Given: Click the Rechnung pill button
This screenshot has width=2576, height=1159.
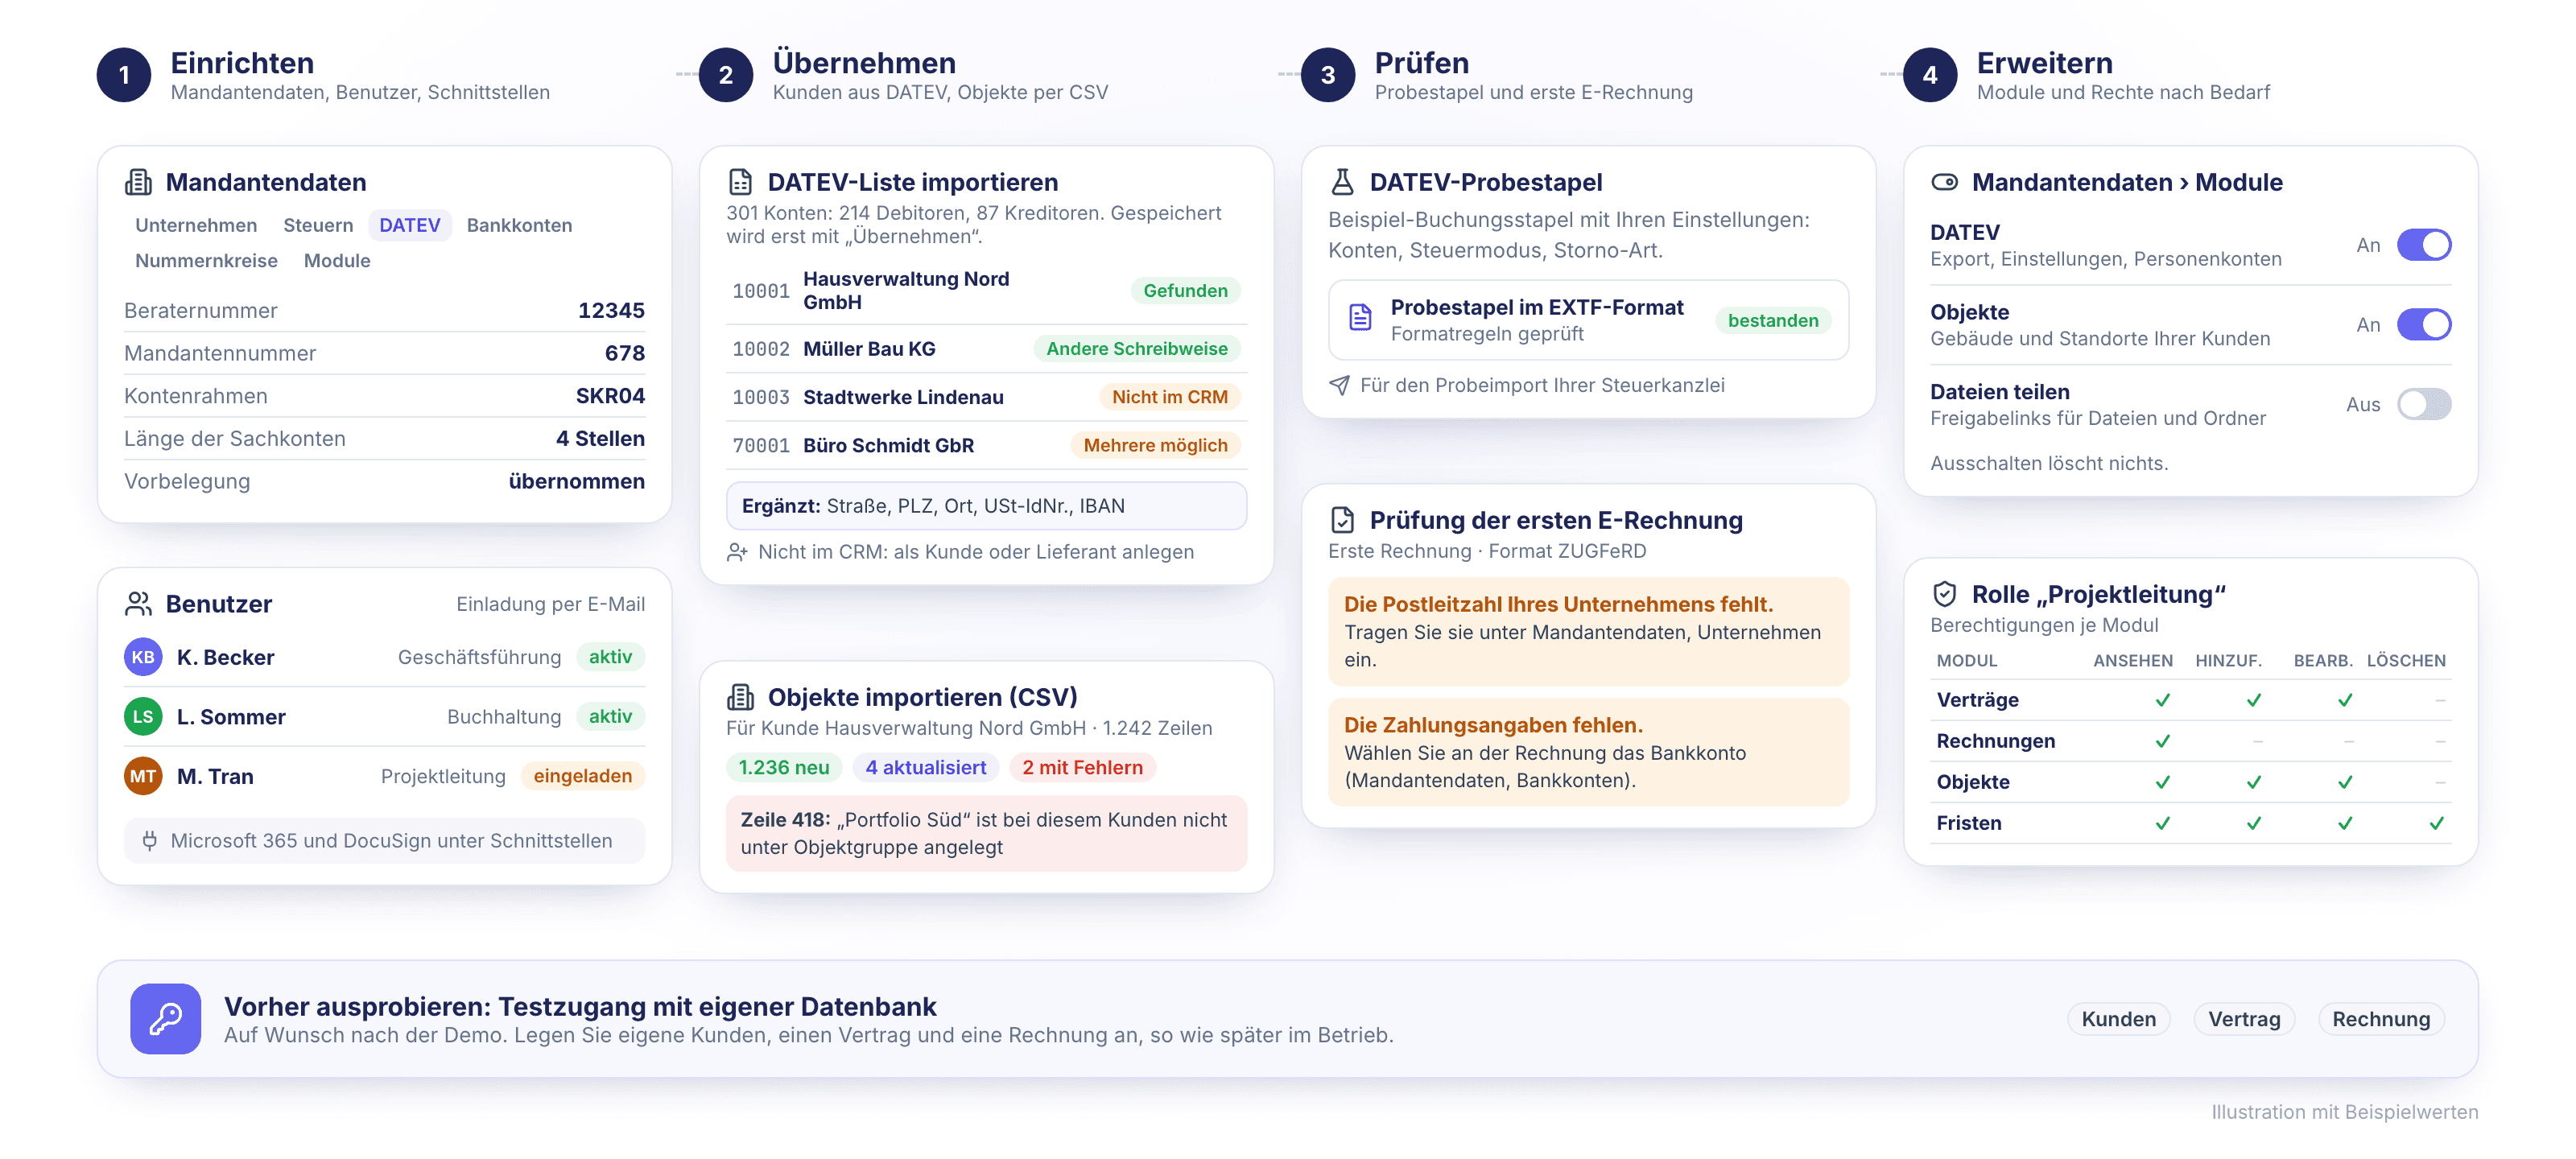Looking at the screenshot, I should 2380,1019.
